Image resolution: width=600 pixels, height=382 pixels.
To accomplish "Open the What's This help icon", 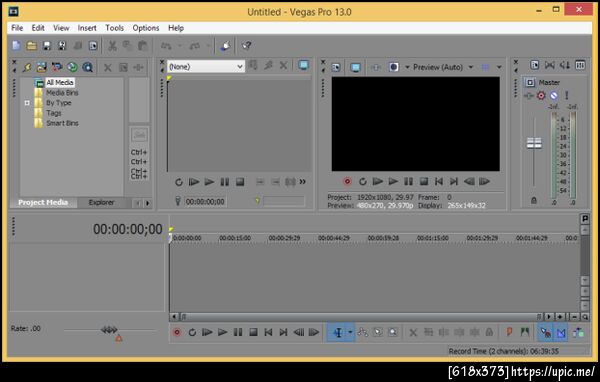I will [x=246, y=46].
